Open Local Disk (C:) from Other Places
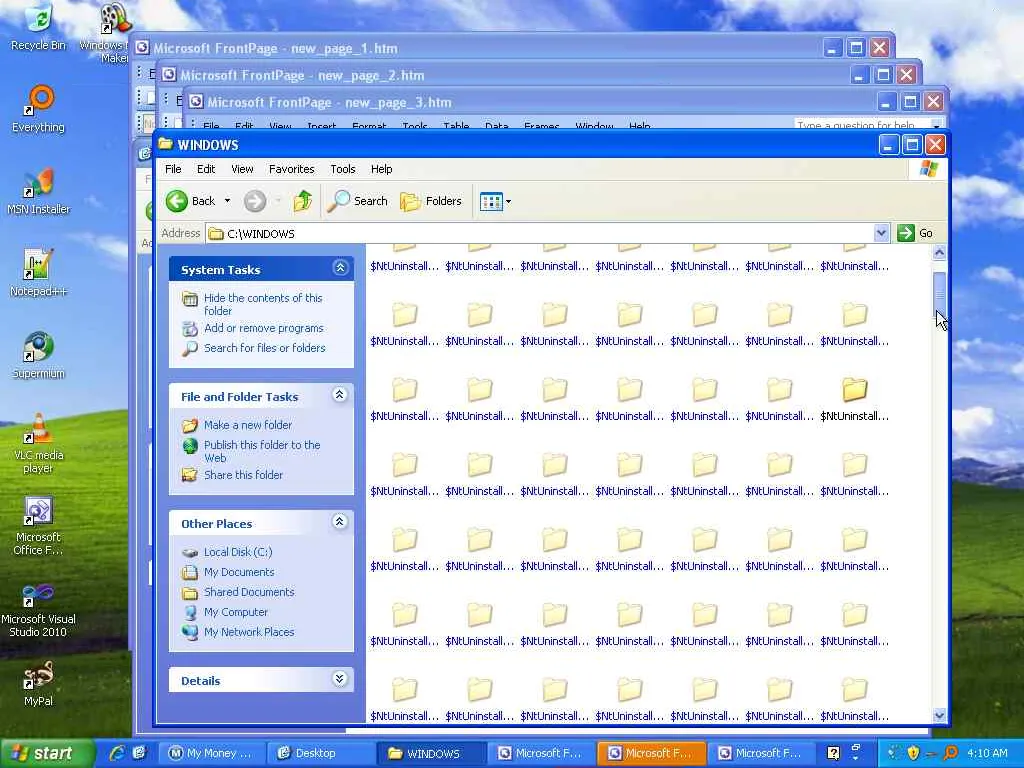 [x=238, y=552]
